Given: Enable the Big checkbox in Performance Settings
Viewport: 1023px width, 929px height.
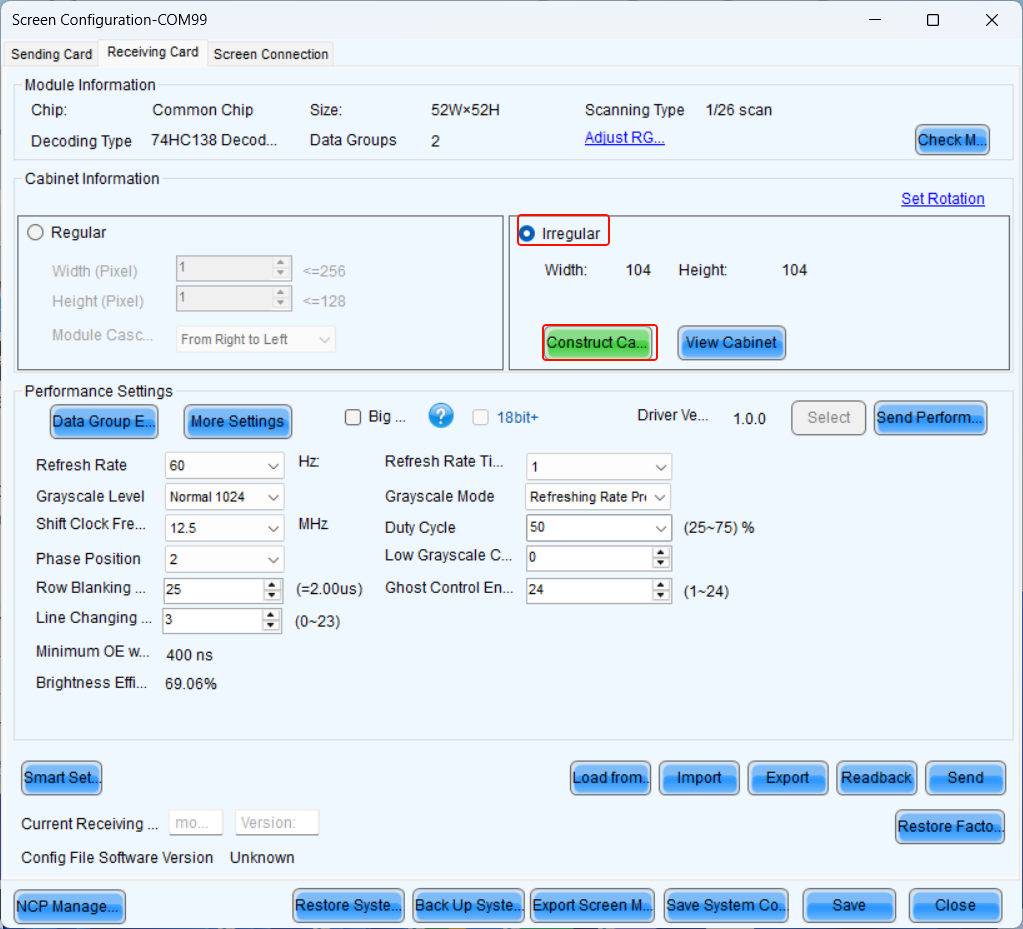Looking at the screenshot, I should tap(353, 417).
